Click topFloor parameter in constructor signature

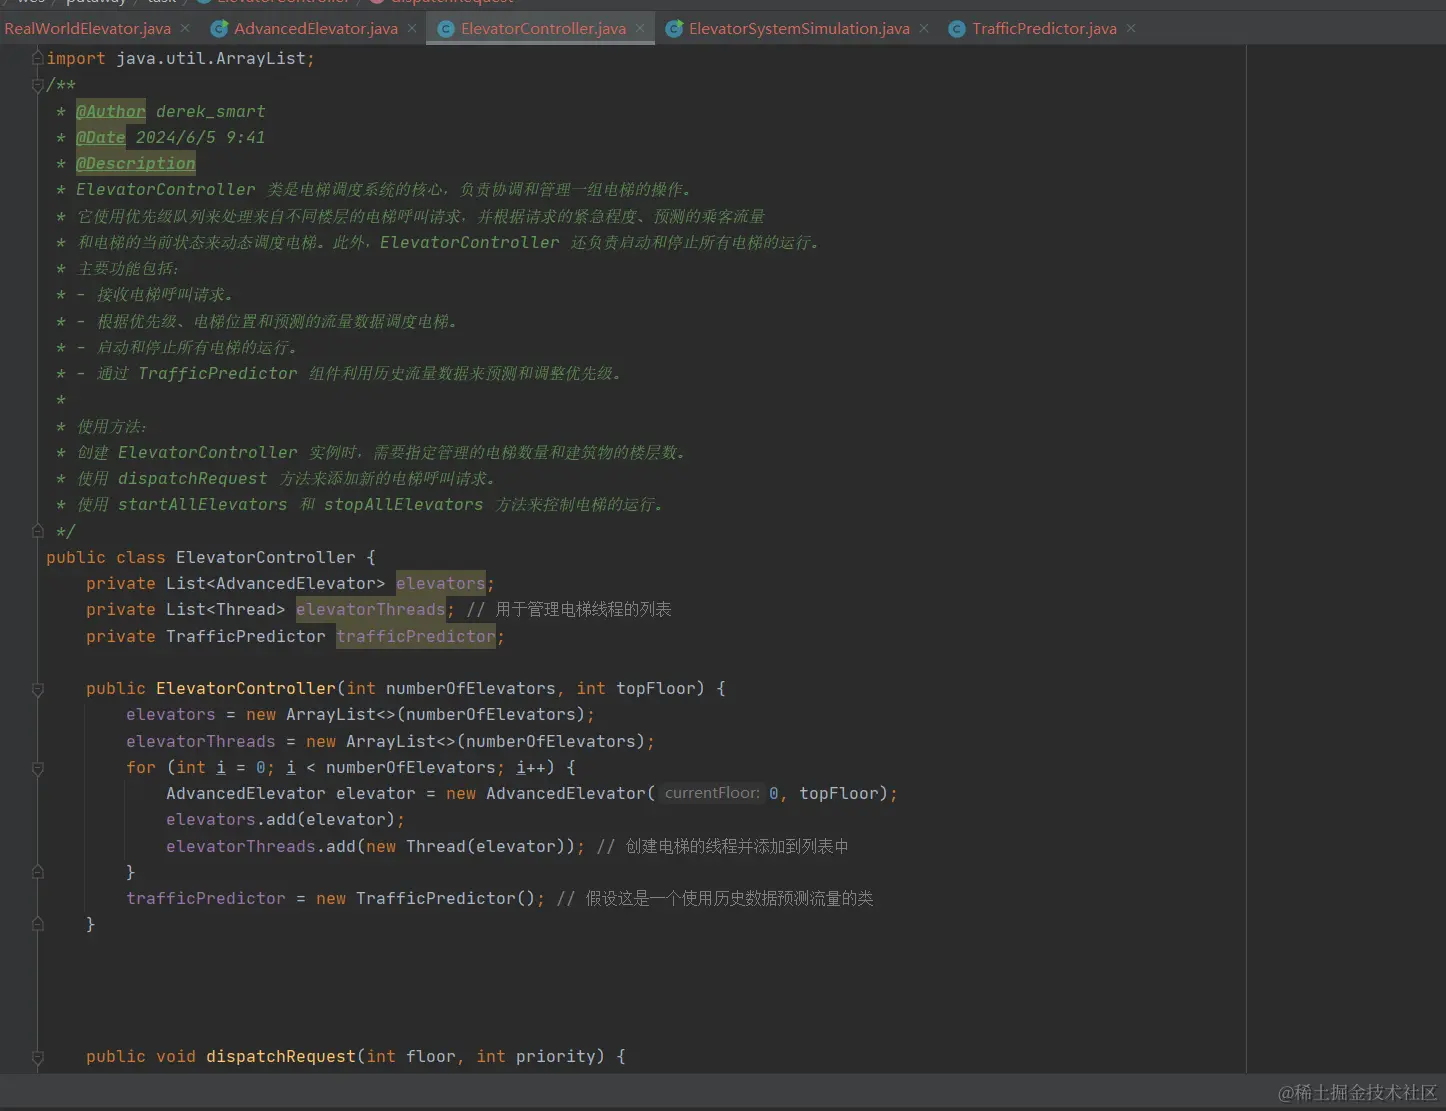click(655, 688)
